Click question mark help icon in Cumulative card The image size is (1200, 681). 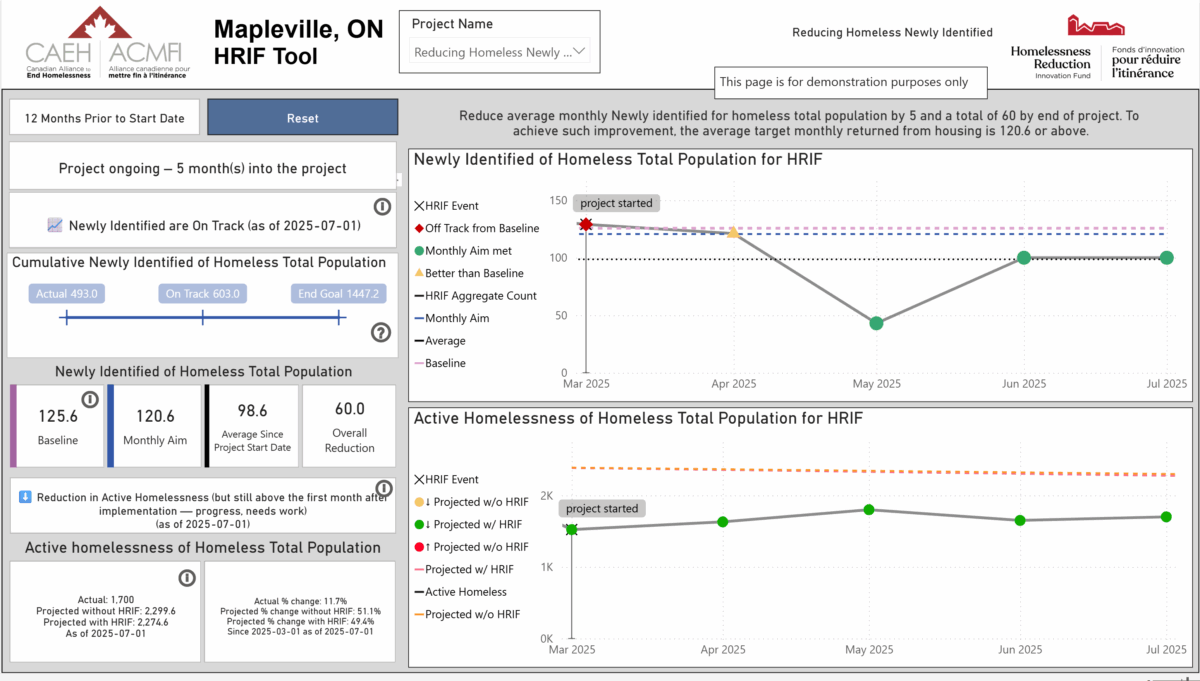[381, 333]
